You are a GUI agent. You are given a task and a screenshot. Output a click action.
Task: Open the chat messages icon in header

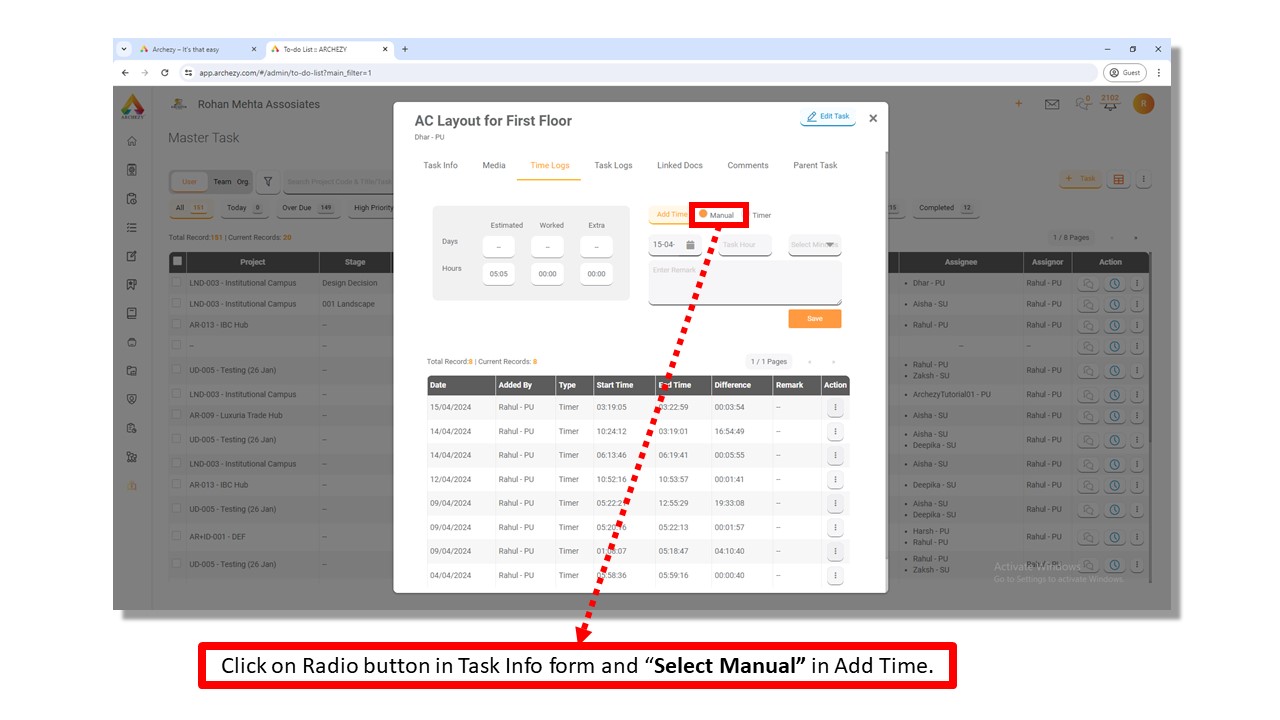click(1084, 103)
